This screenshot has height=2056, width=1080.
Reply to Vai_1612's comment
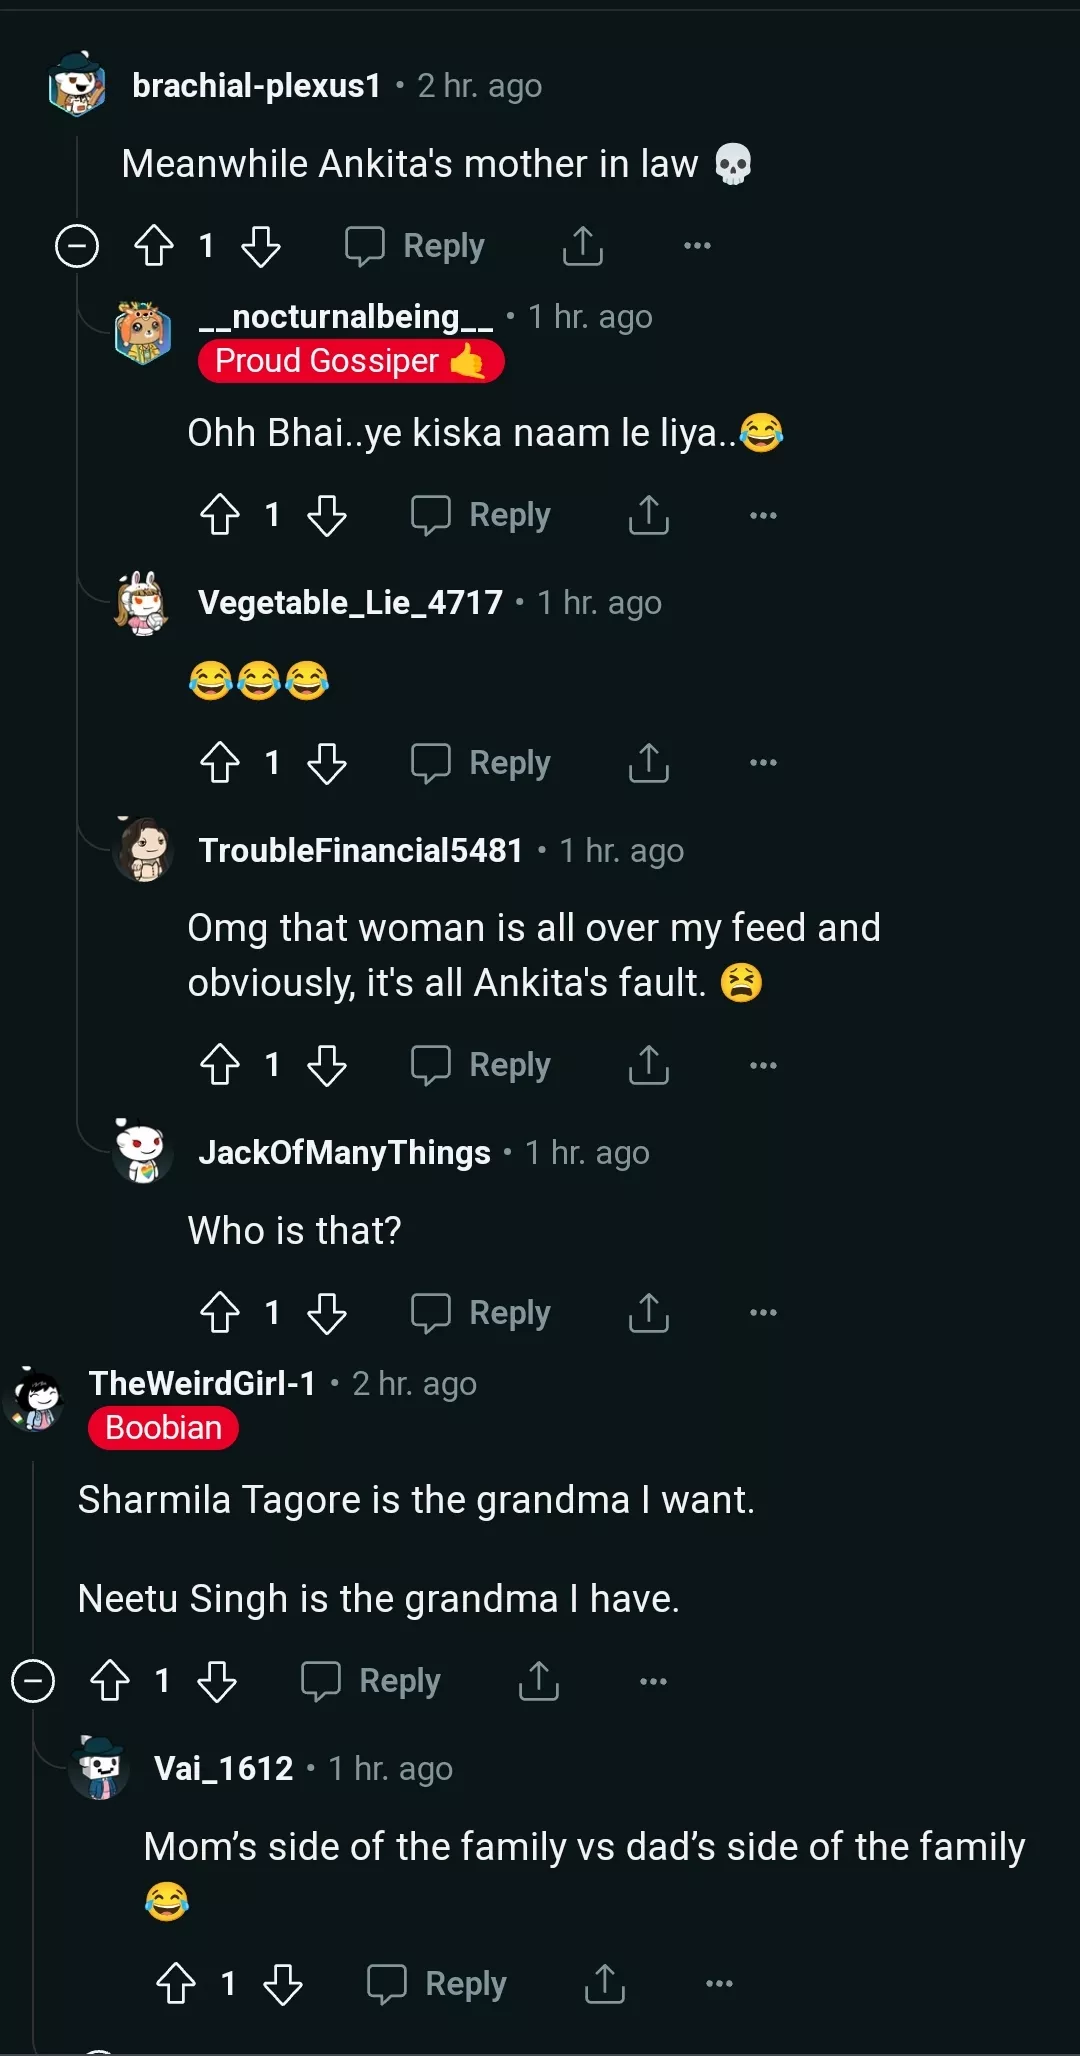(438, 1984)
